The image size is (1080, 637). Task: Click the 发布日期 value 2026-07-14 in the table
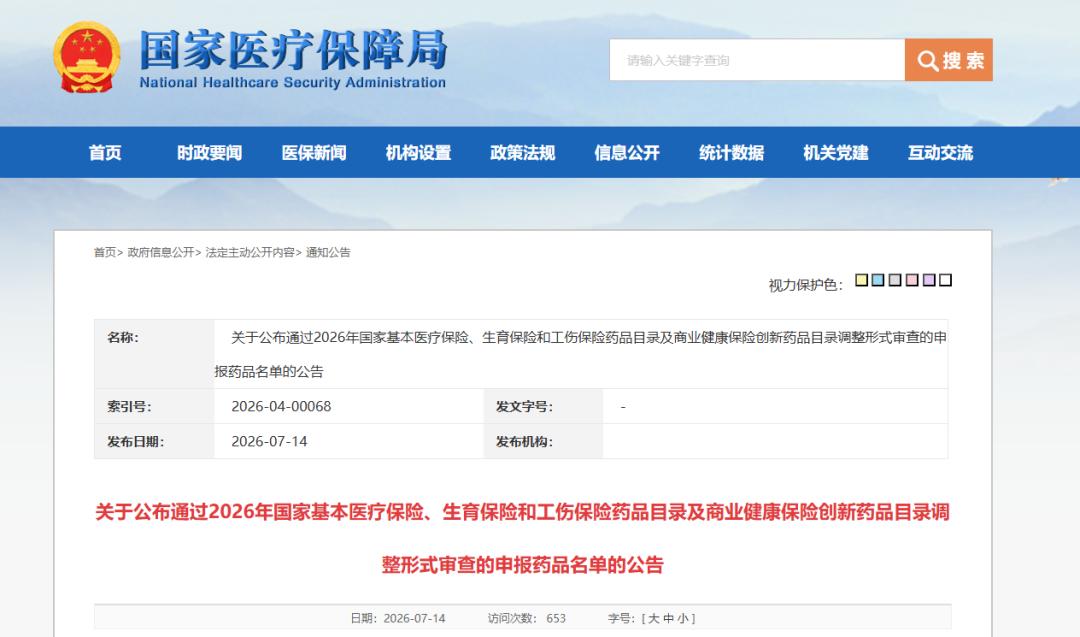pos(269,441)
